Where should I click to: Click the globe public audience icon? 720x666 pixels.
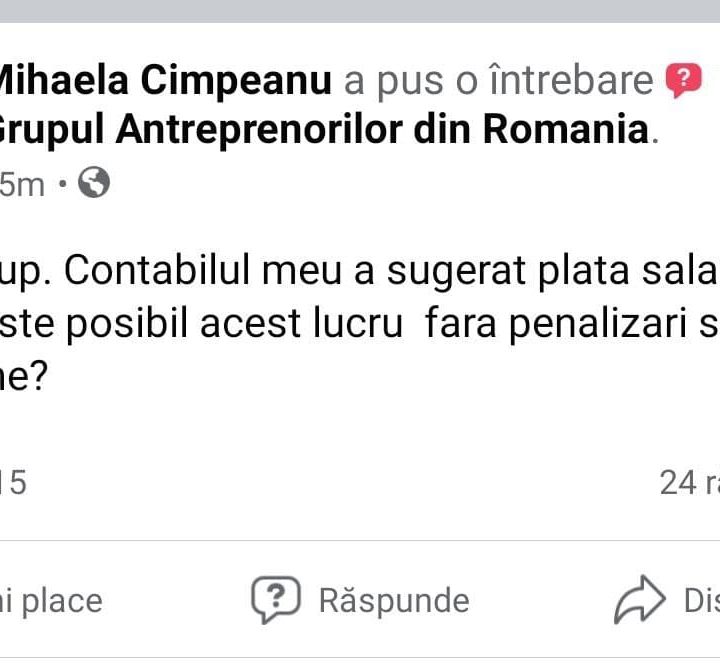click(x=93, y=184)
